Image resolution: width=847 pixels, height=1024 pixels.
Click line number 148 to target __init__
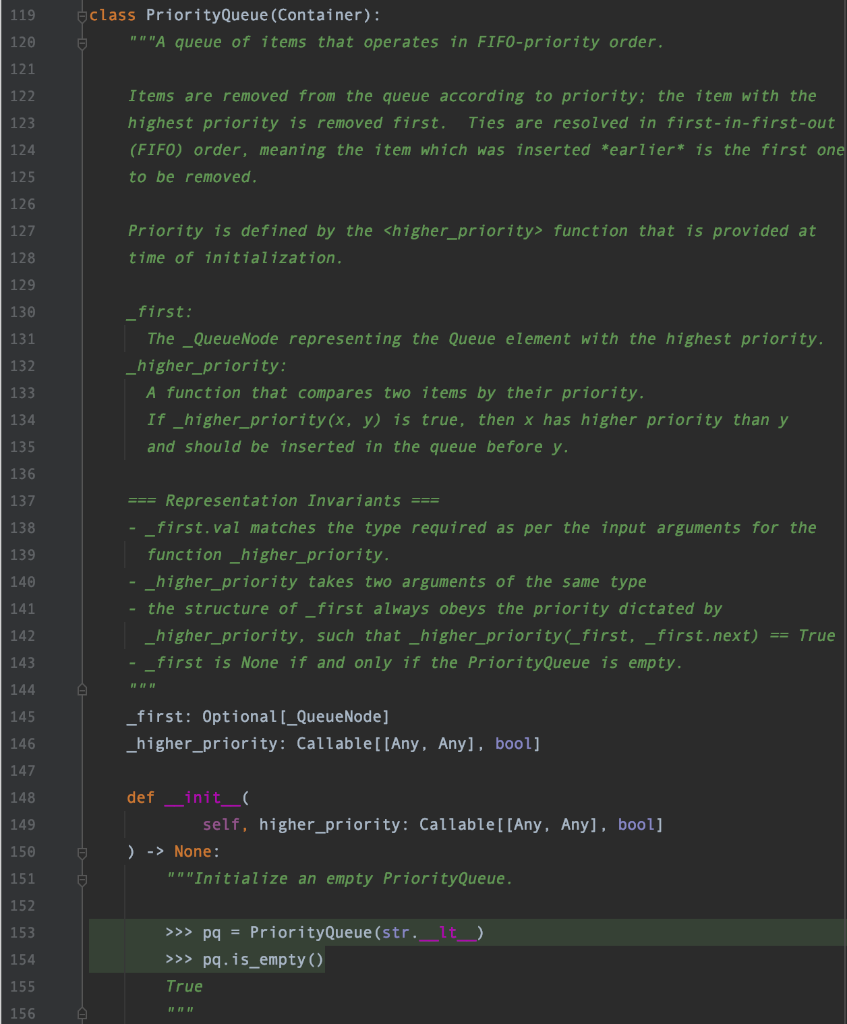pyautogui.click(x=22, y=797)
